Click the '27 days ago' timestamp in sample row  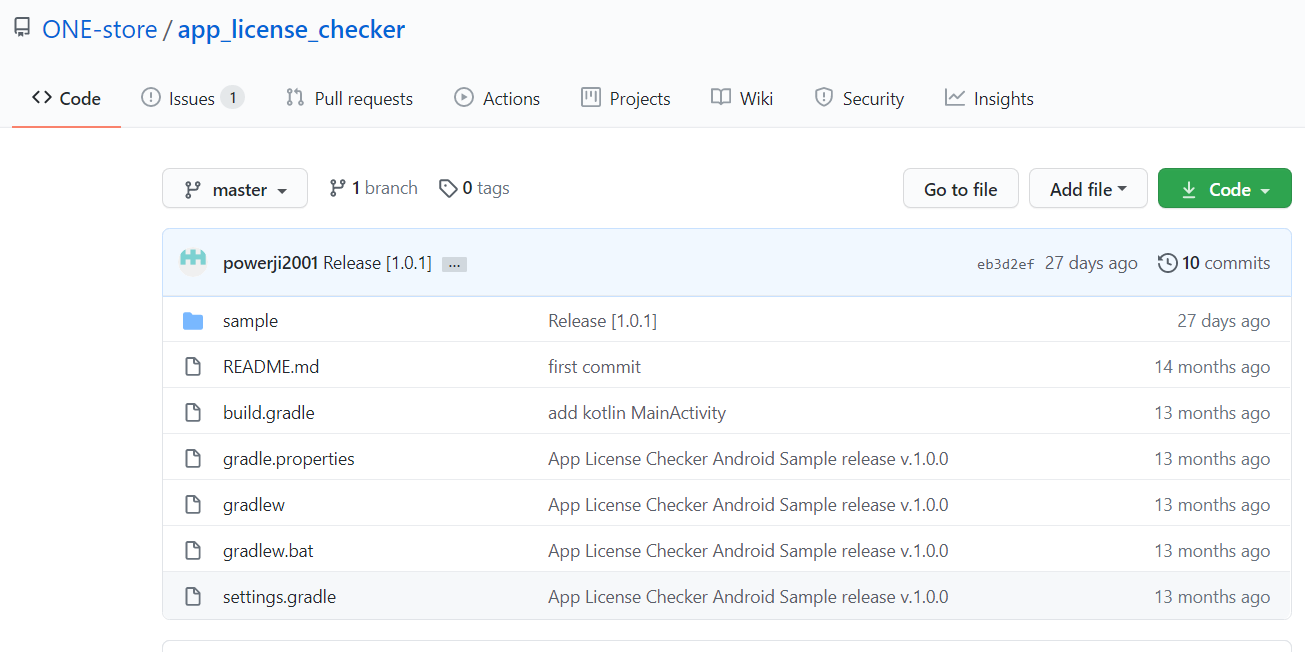click(x=1224, y=321)
